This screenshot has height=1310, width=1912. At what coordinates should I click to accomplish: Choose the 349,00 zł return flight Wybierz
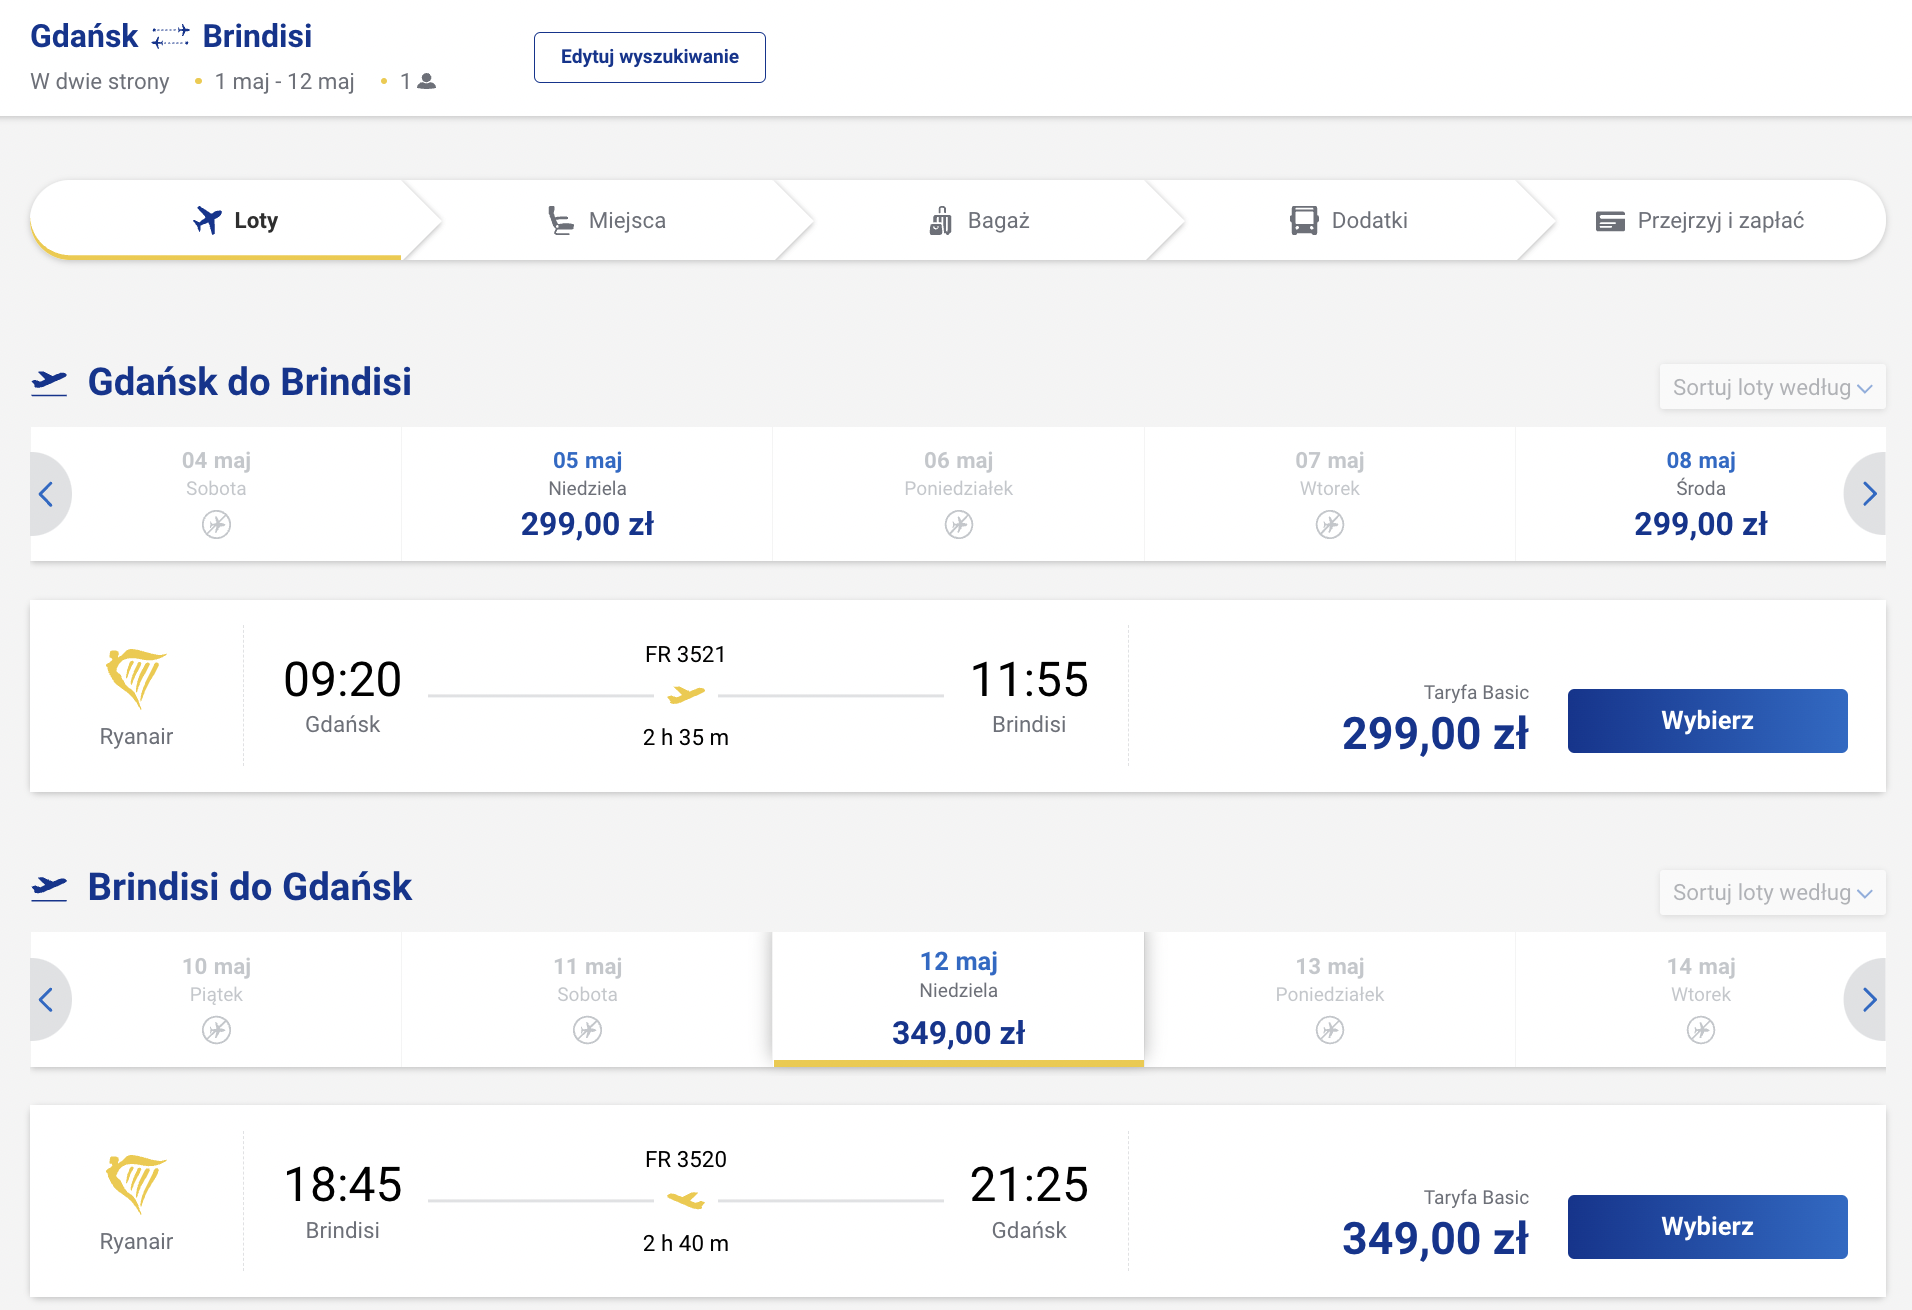[x=1707, y=1227]
